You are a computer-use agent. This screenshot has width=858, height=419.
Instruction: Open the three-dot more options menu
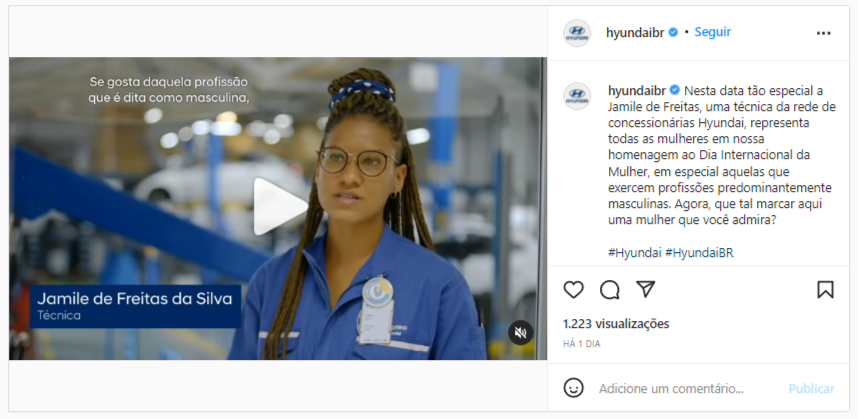point(824,33)
